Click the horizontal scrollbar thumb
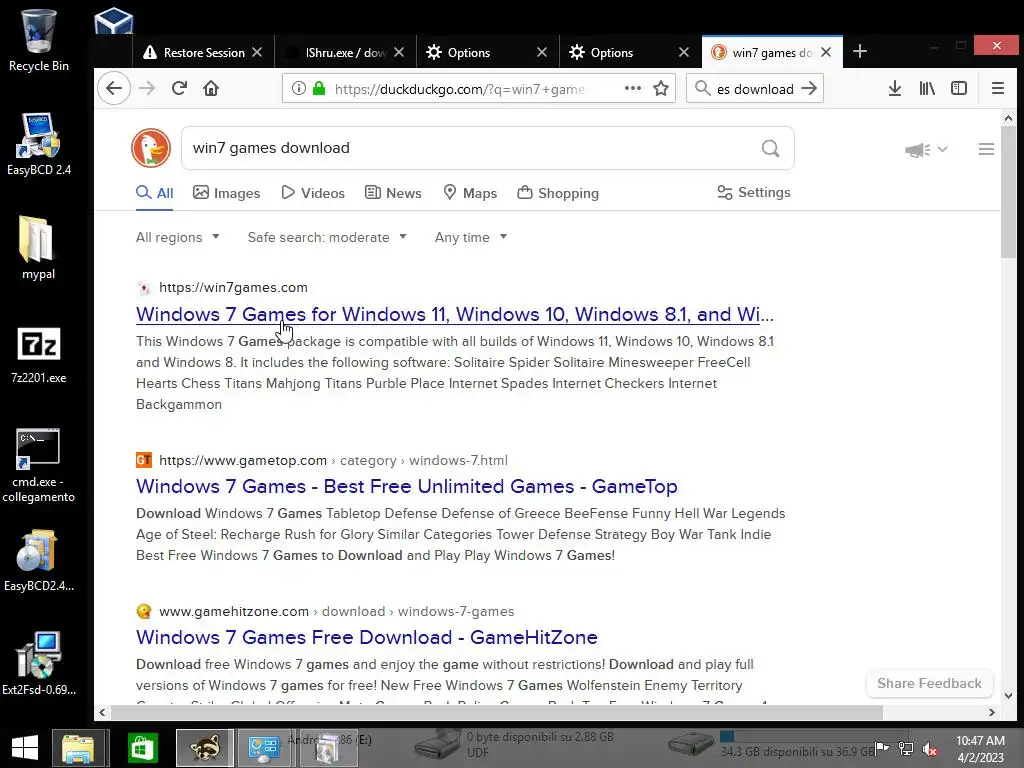The width and height of the screenshot is (1024, 768). coord(496,712)
